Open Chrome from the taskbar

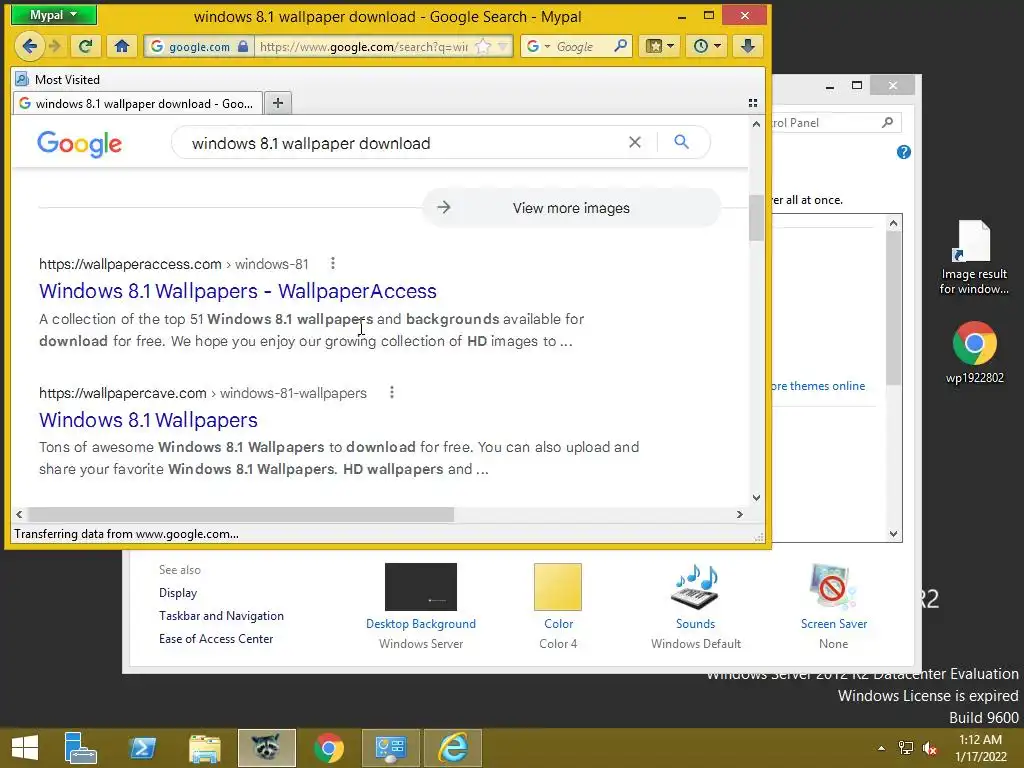click(x=328, y=748)
